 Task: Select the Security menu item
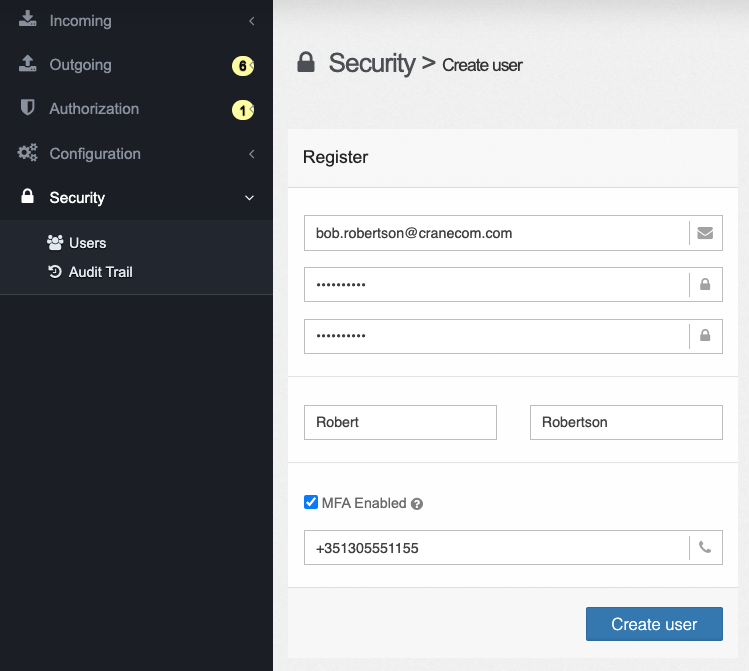click(x=136, y=197)
